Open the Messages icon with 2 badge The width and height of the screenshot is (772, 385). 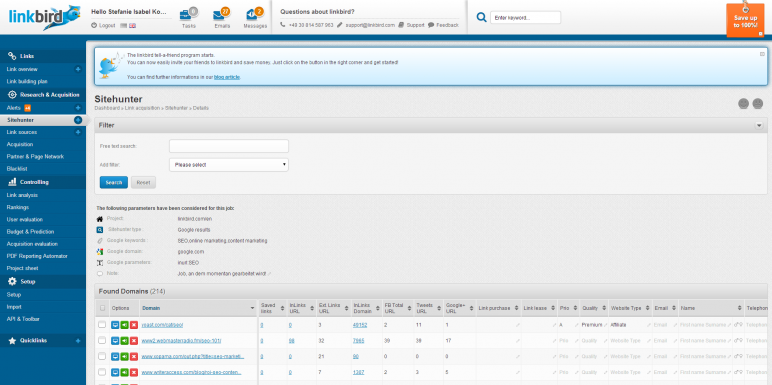point(254,14)
